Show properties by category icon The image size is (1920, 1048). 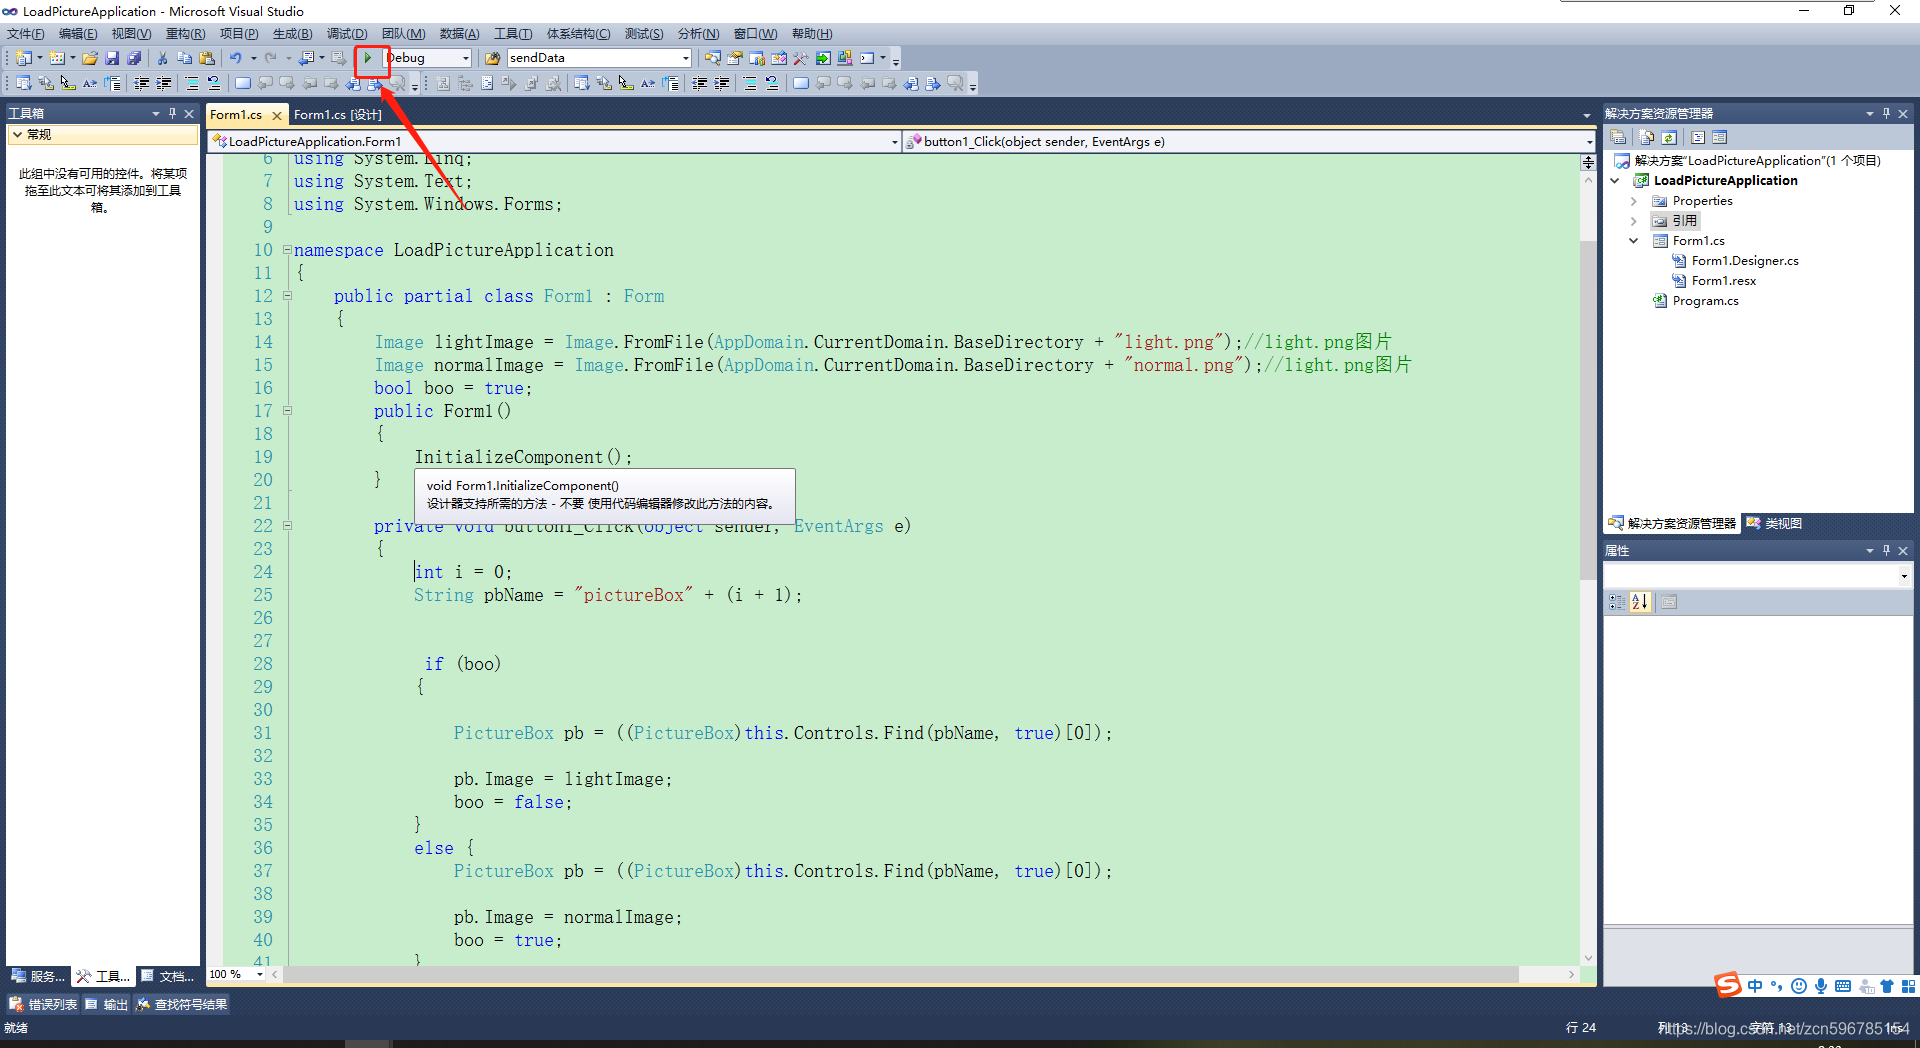click(x=1617, y=602)
